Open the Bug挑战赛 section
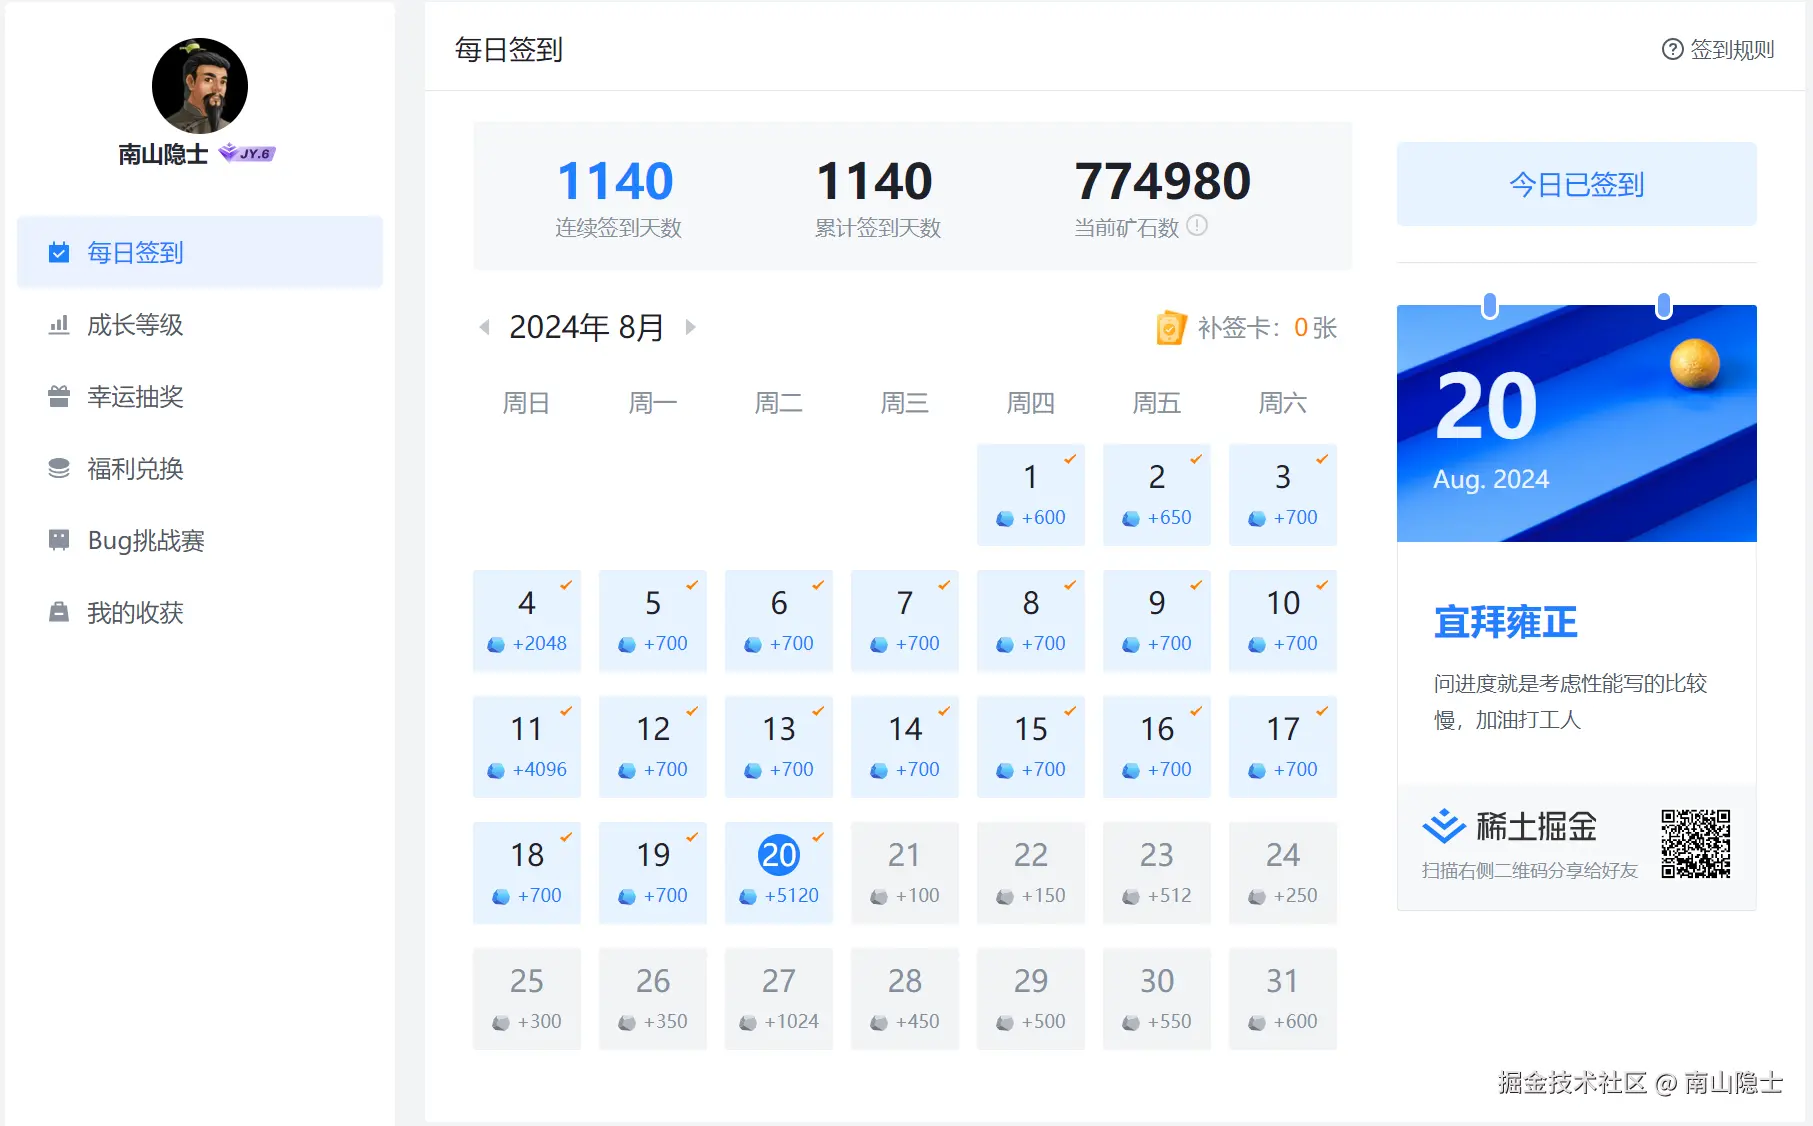Image resolution: width=1813 pixels, height=1126 pixels. pos(143,540)
